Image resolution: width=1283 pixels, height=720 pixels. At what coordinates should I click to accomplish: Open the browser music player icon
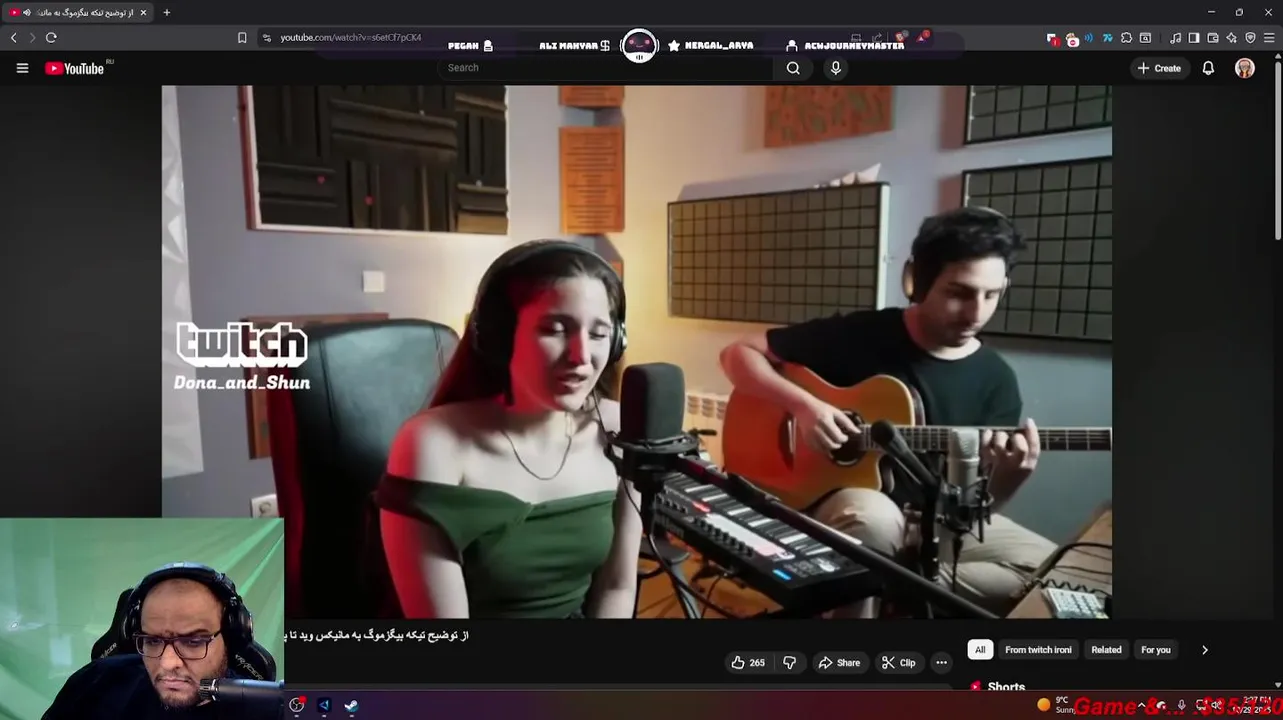(x=1176, y=38)
